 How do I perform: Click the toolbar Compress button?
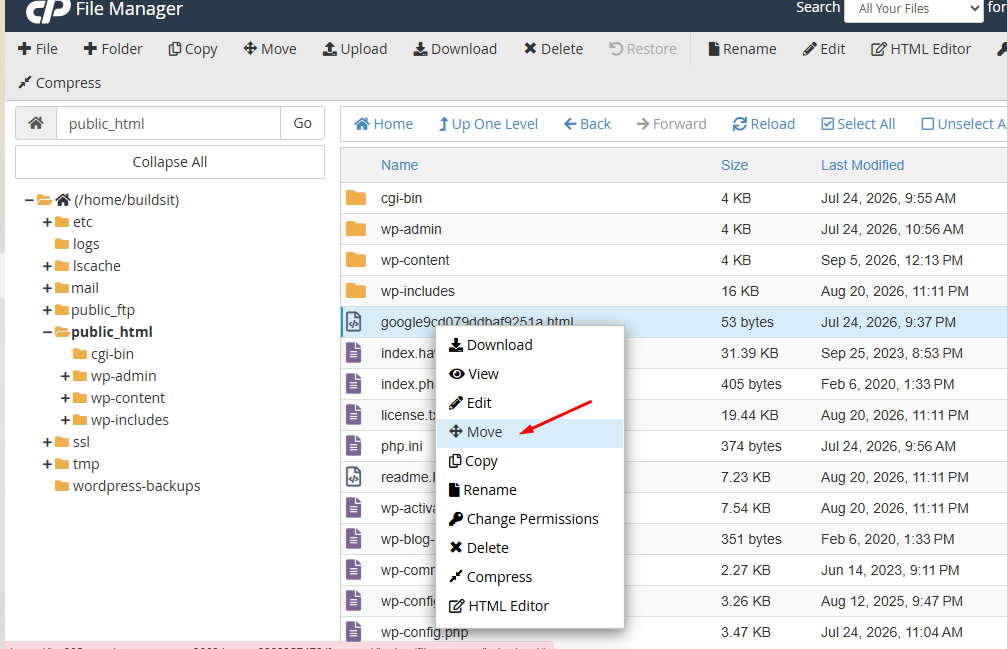pos(59,83)
